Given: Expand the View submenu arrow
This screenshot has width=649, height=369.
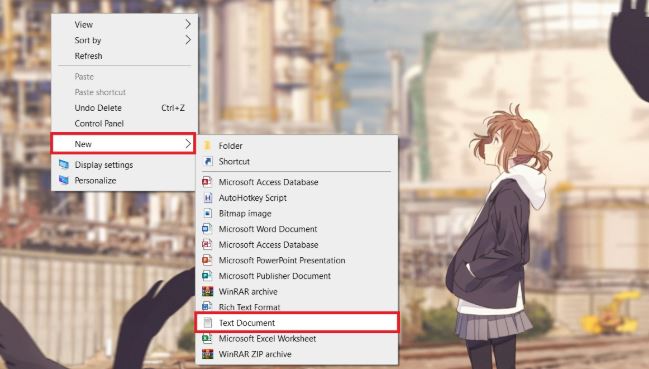Looking at the screenshot, I should tap(188, 24).
